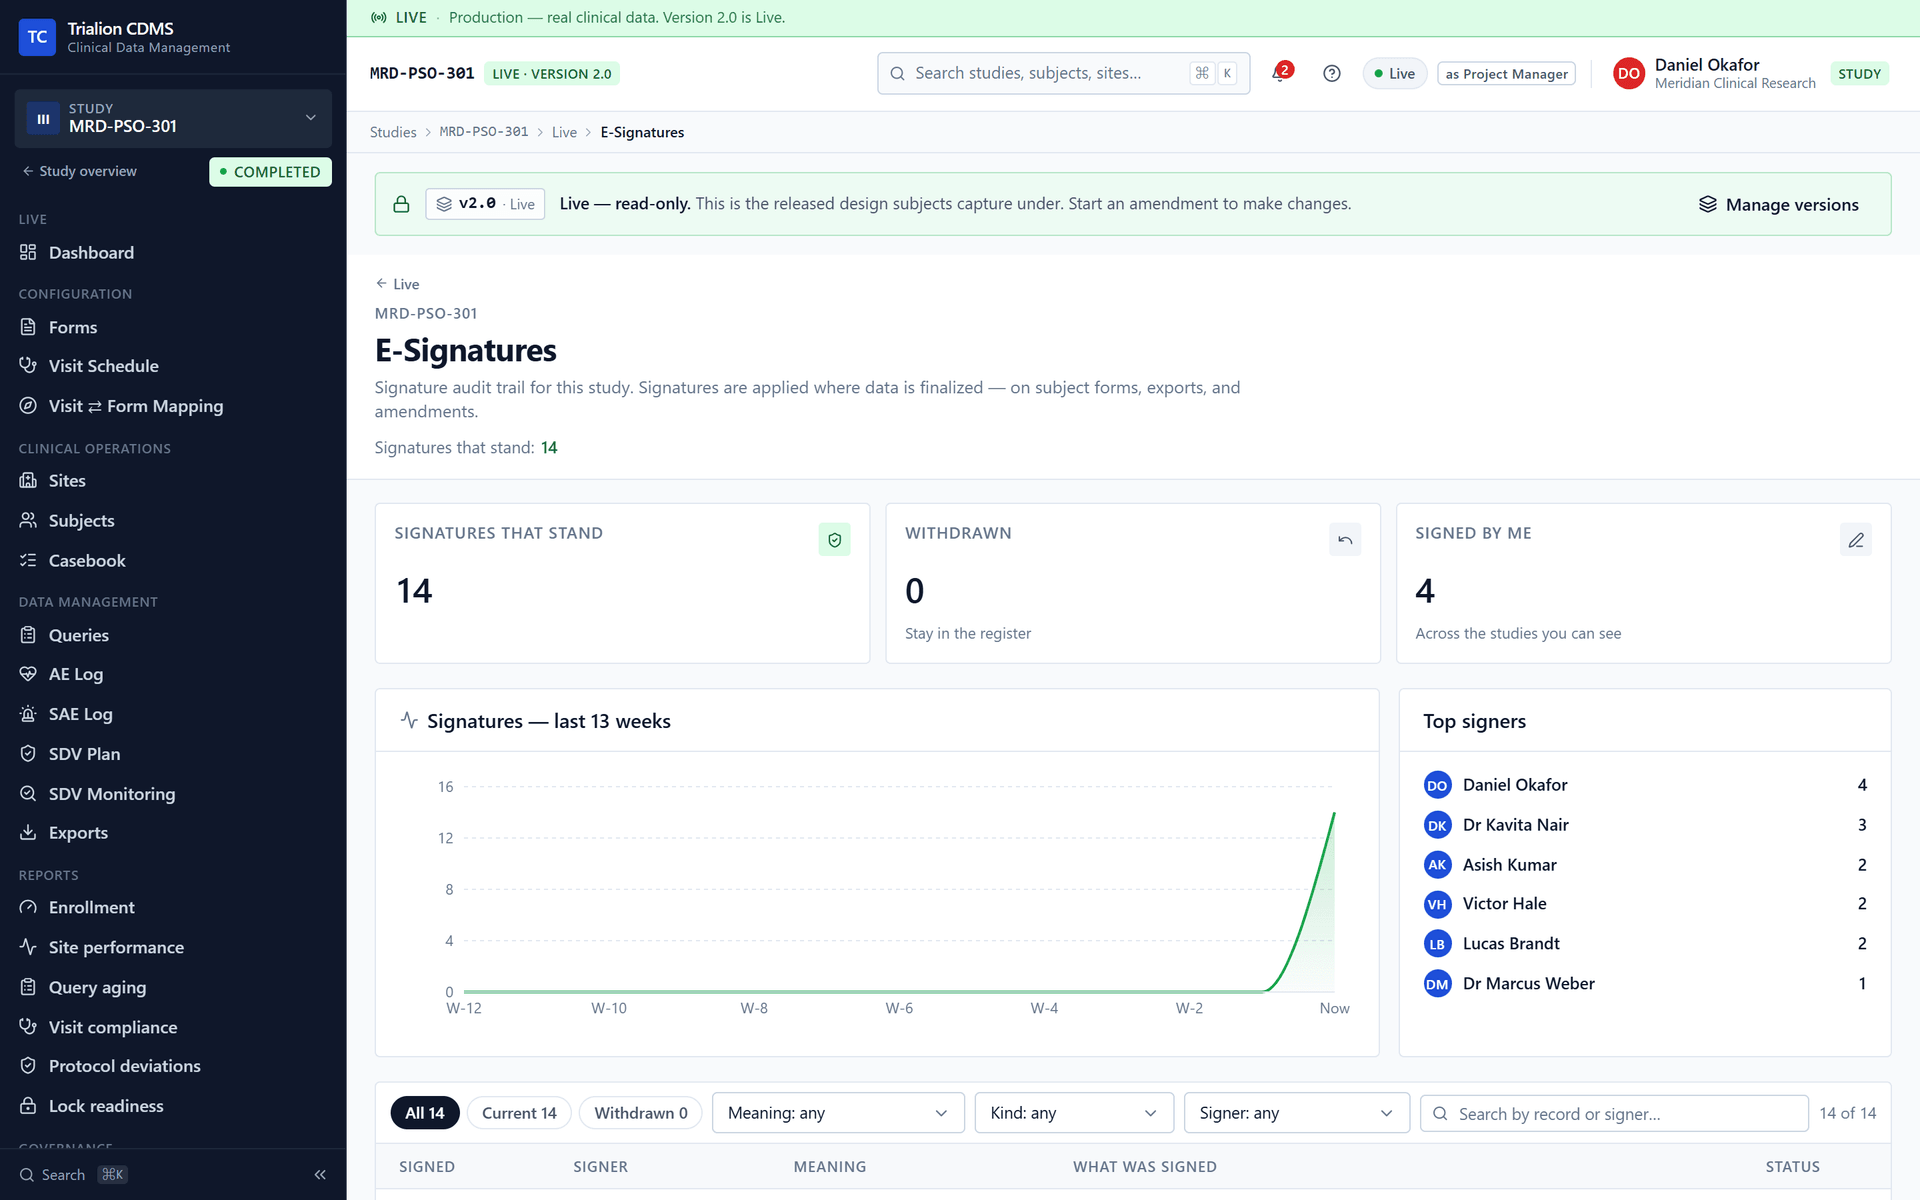
Task: Open the help question mark icon
Action: tap(1331, 73)
